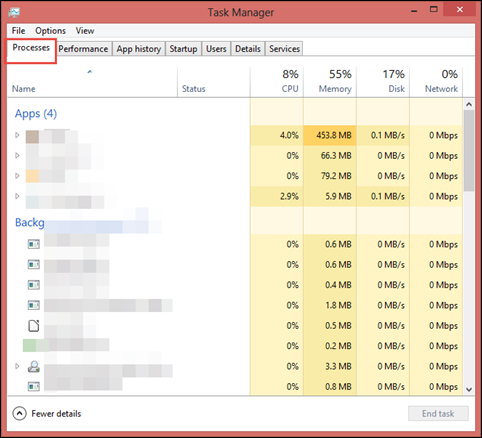
Task: Maximize the Task Manager window
Action: click(x=434, y=10)
